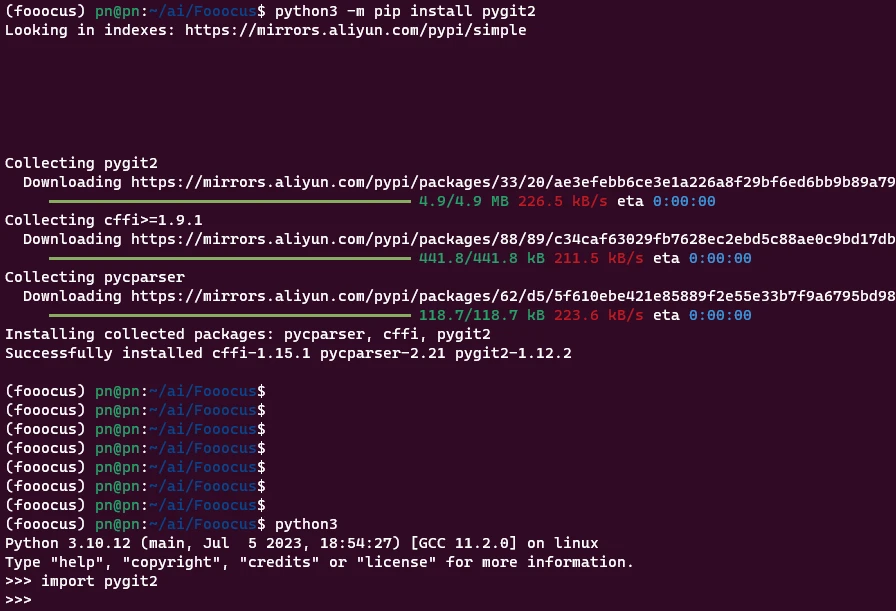Click the aliyun index URL on second line
896x611 pixels.
pos(355,30)
